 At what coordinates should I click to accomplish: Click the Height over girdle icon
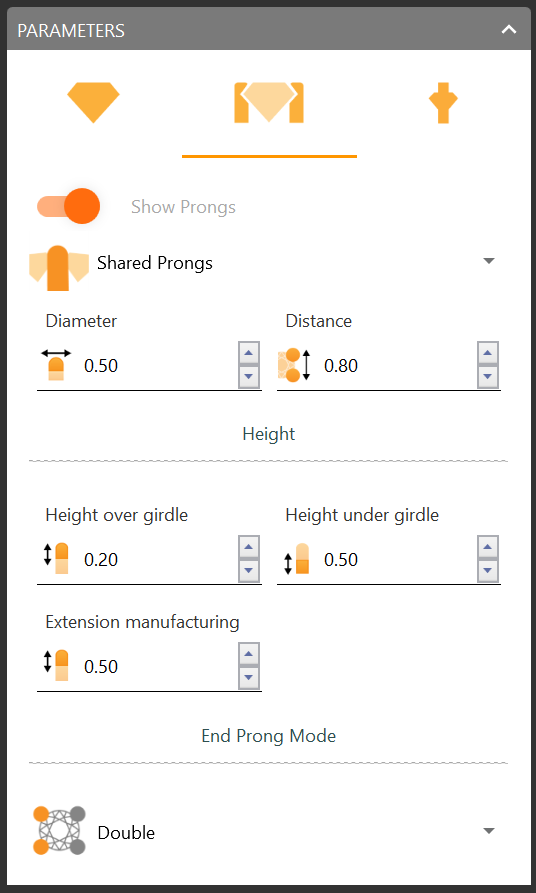(56, 559)
